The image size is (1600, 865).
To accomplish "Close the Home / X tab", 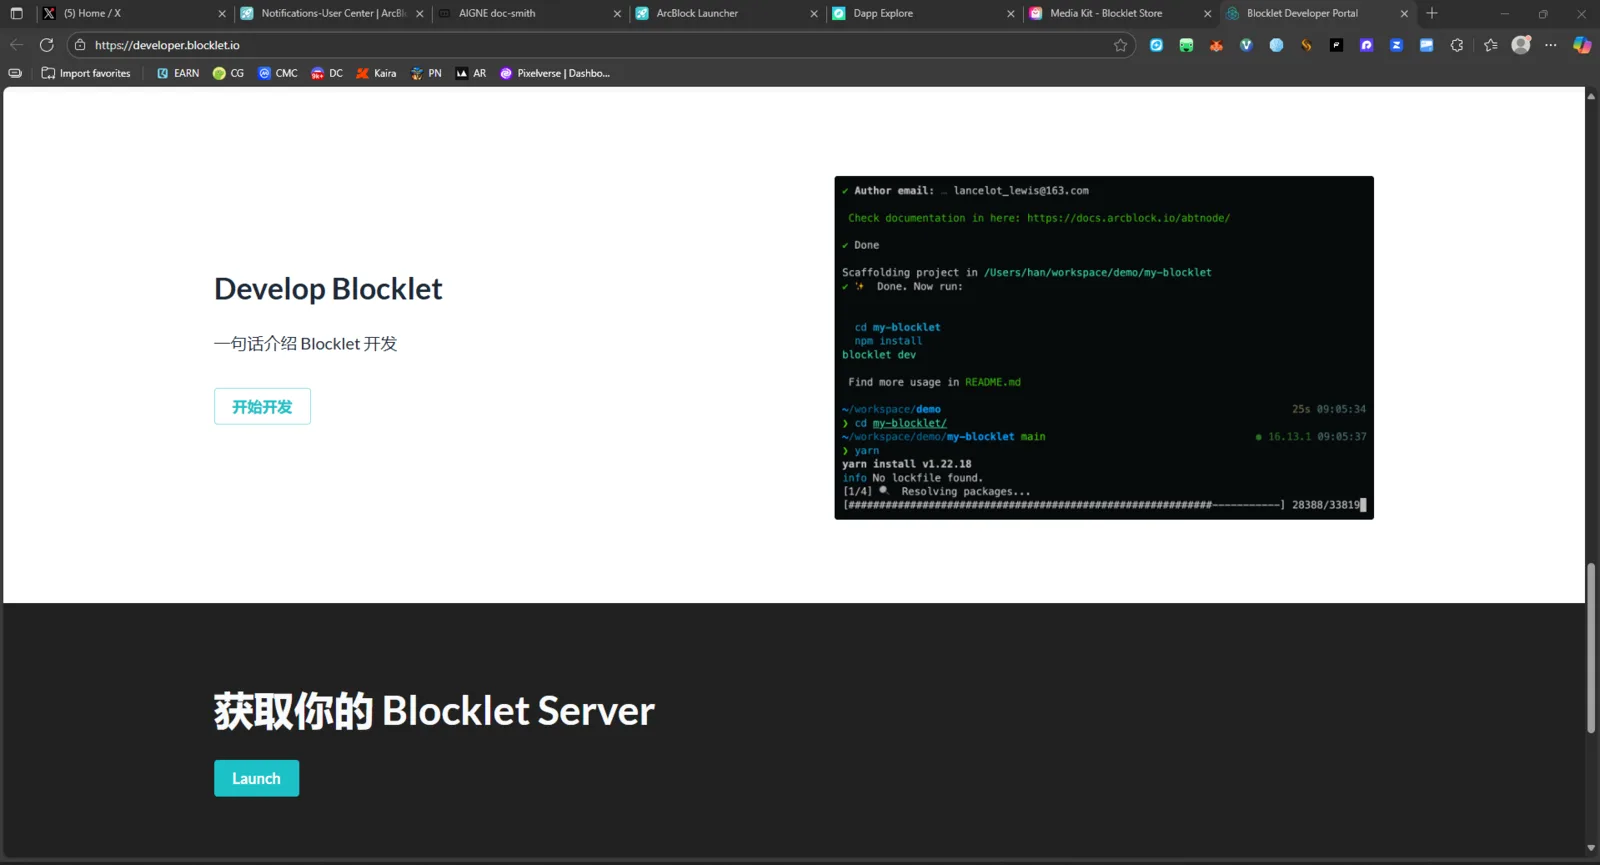I will coord(222,14).
